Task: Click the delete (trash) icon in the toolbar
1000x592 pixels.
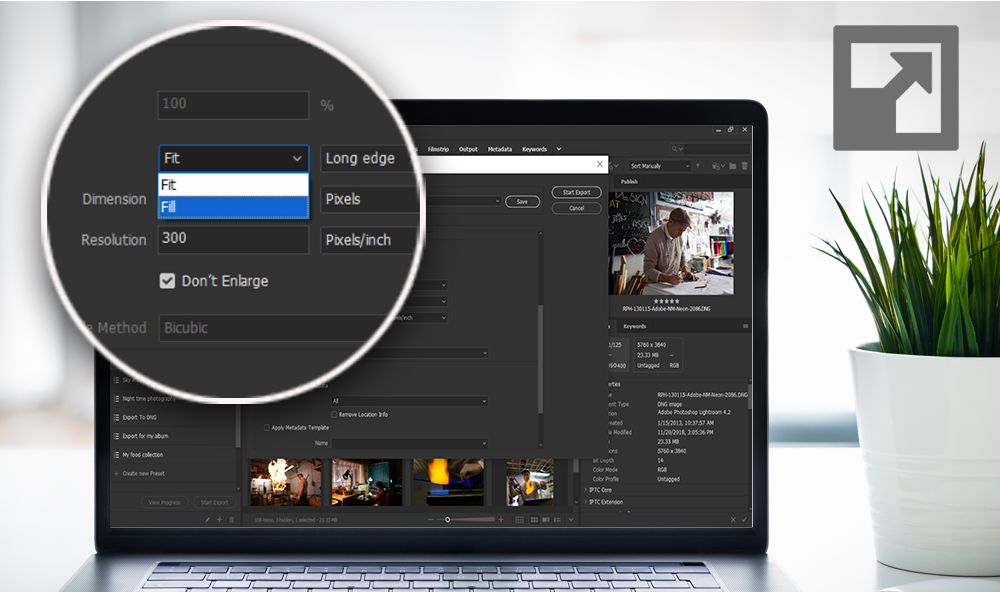Action: [744, 166]
